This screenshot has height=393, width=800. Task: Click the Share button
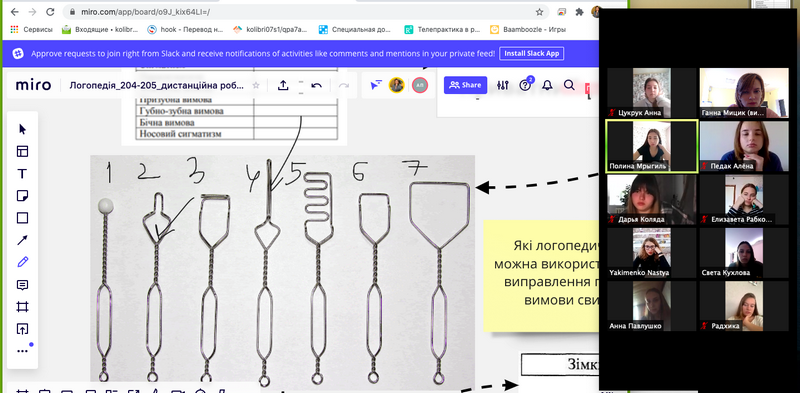(465, 85)
